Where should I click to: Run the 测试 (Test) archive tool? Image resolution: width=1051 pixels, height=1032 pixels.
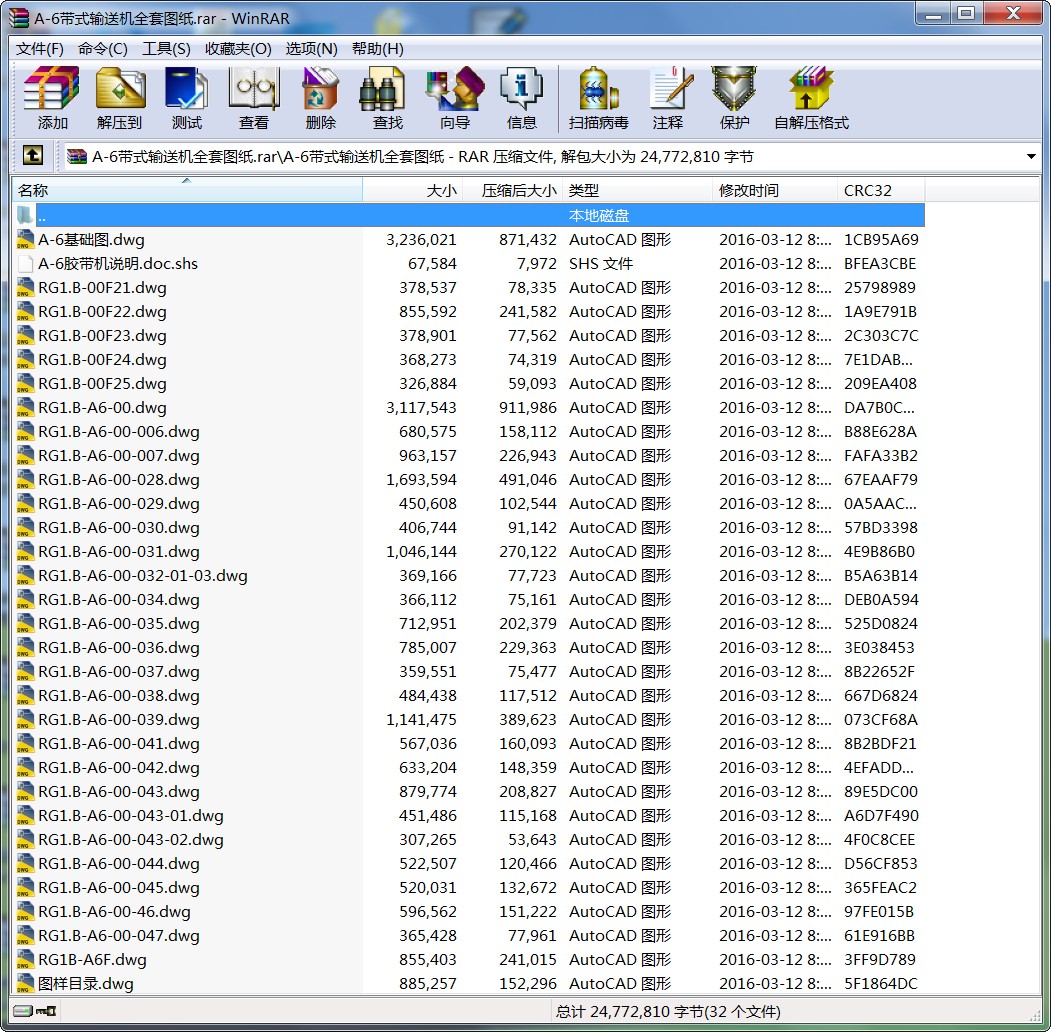[186, 98]
